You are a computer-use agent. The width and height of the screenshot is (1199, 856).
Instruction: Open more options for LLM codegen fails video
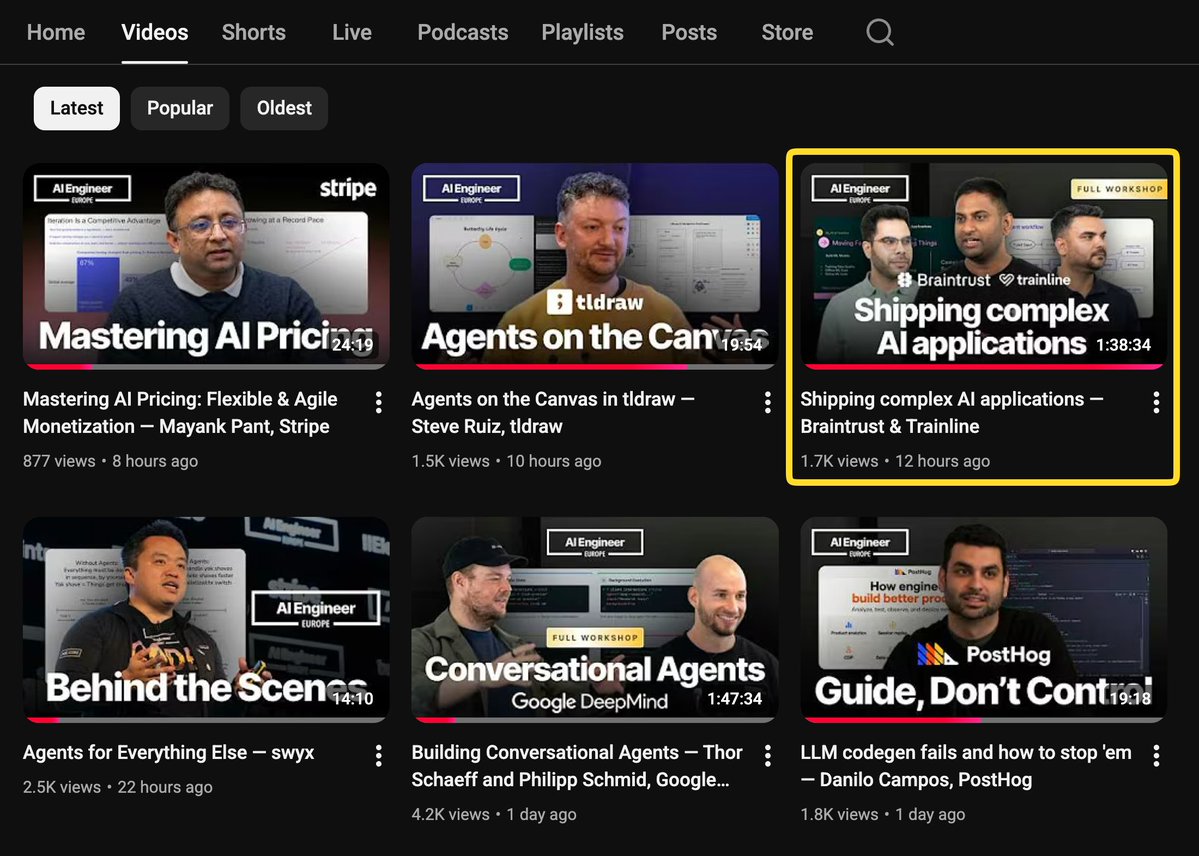click(1156, 756)
